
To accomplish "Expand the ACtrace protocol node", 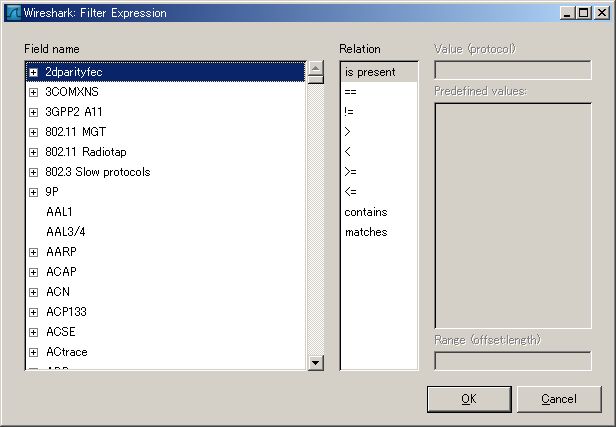I will tap(33, 352).
